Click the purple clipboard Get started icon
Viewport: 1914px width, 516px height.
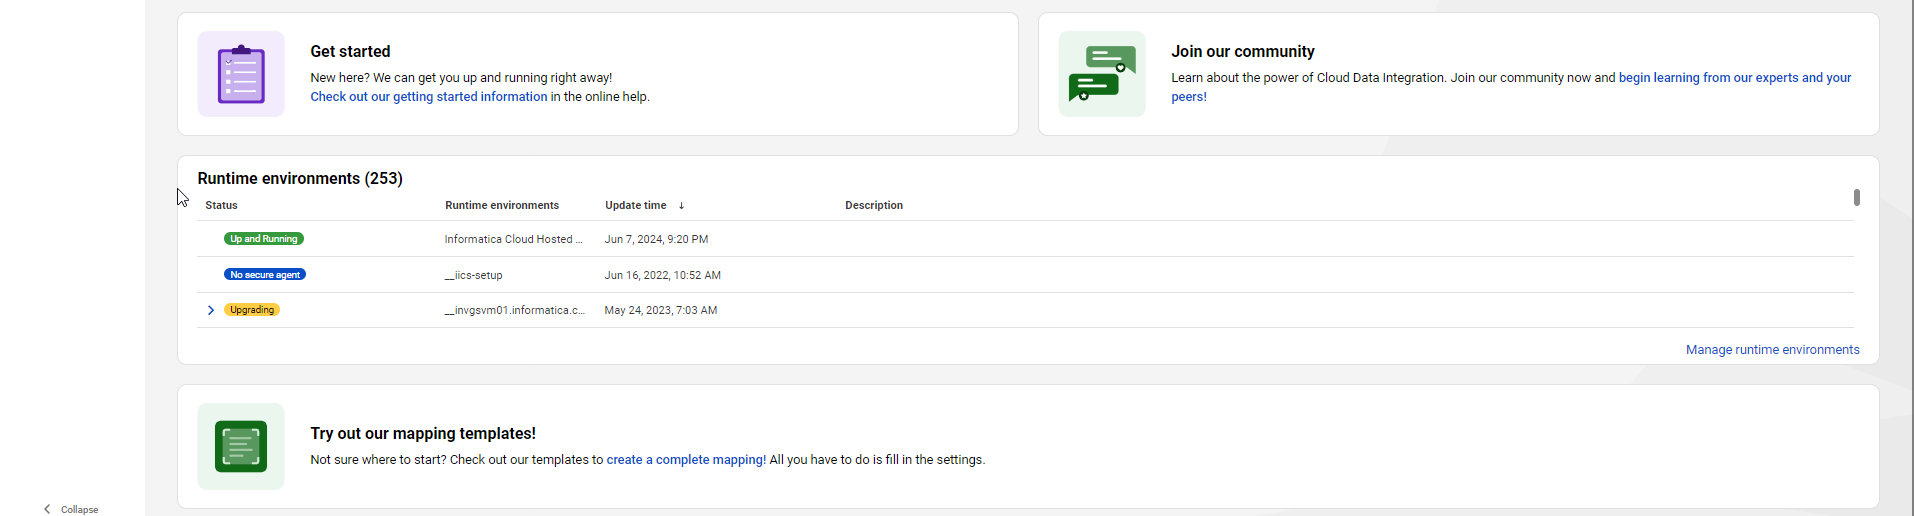[241, 74]
